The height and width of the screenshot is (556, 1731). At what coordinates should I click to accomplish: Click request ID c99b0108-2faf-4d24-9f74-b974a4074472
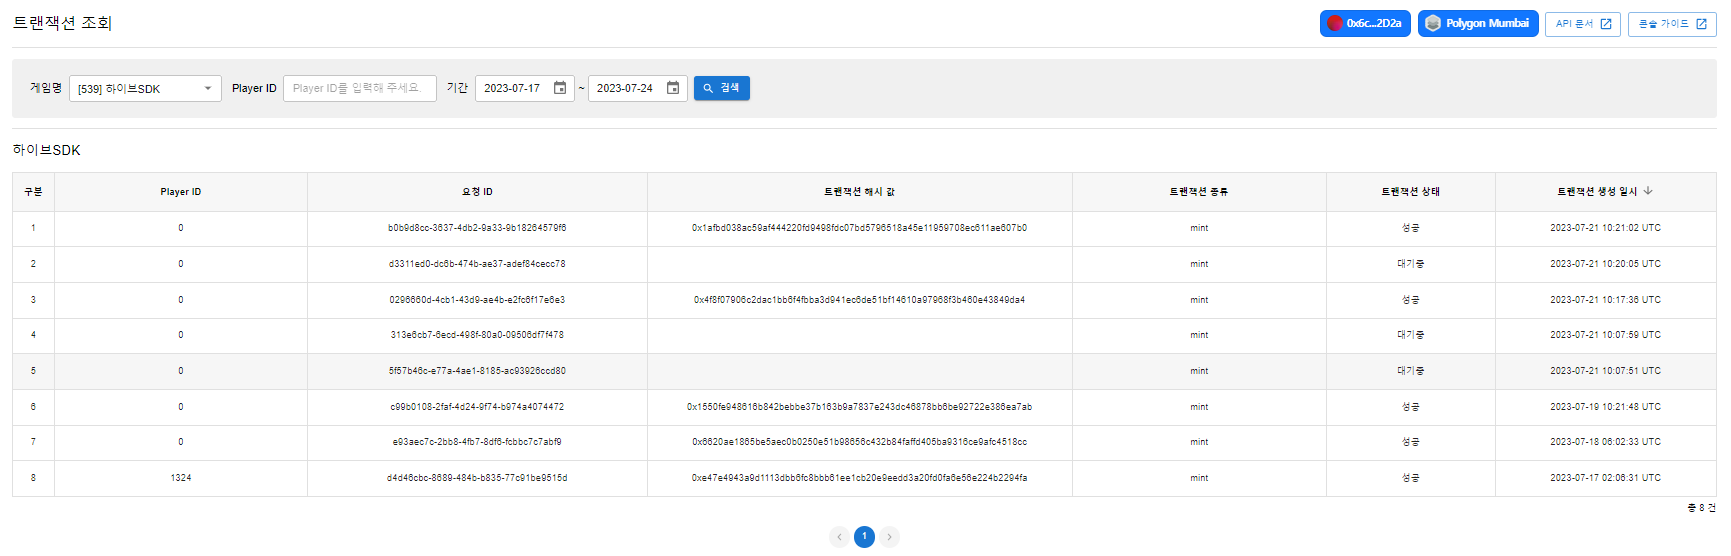point(477,407)
